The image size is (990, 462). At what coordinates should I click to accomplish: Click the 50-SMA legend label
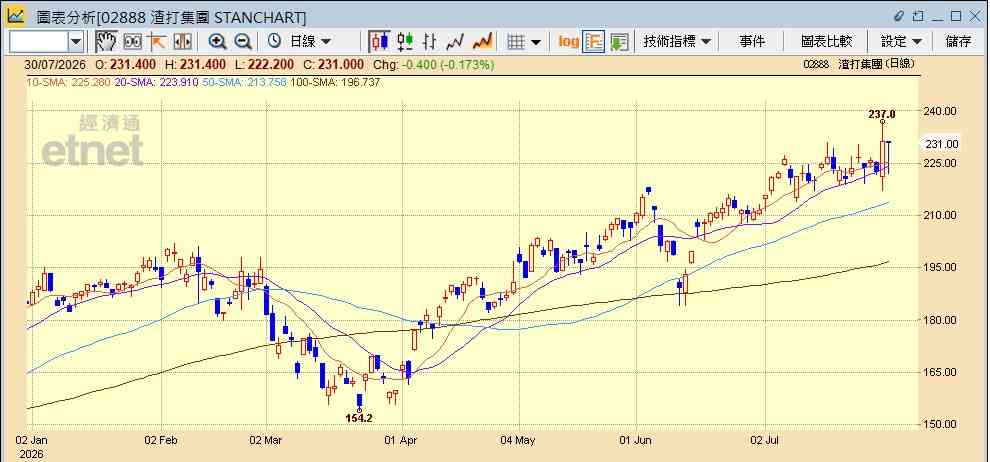click(x=244, y=82)
